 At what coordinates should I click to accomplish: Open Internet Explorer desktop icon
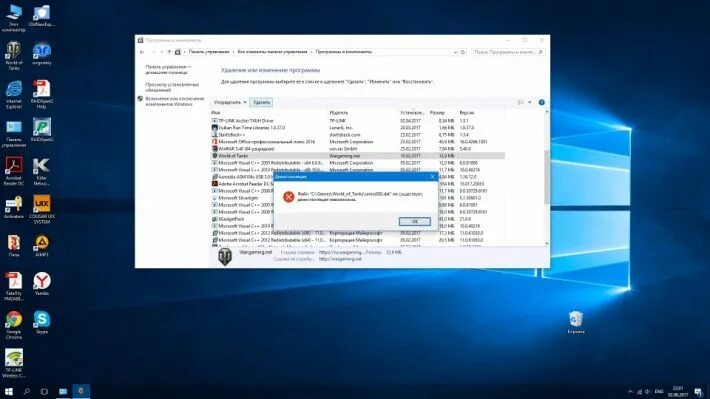(14, 95)
